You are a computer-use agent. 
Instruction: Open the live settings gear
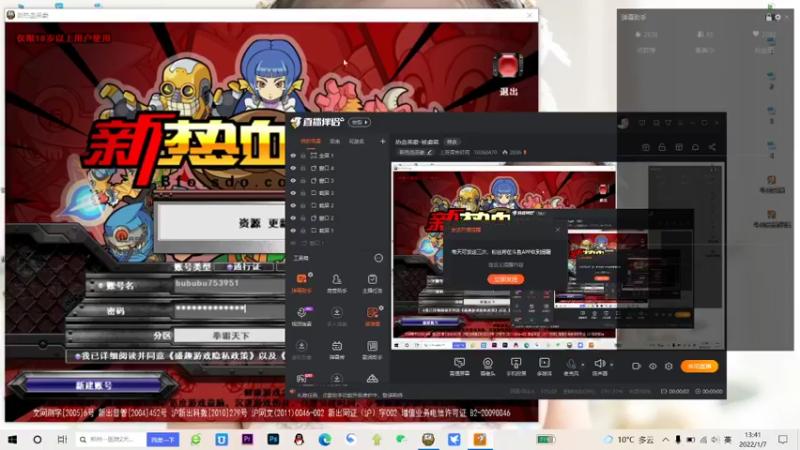pyautogui.click(x=669, y=366)
